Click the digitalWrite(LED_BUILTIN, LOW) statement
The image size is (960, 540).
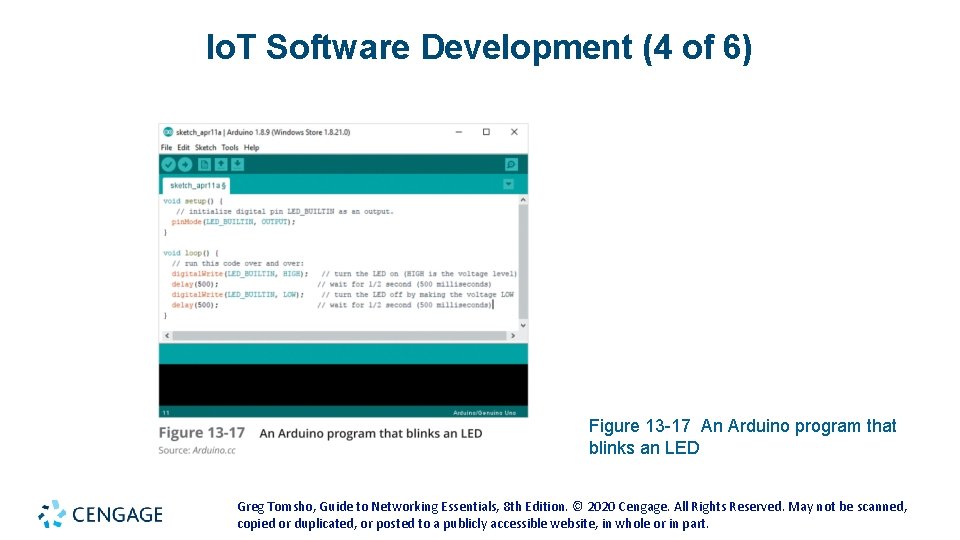point(238,294)
